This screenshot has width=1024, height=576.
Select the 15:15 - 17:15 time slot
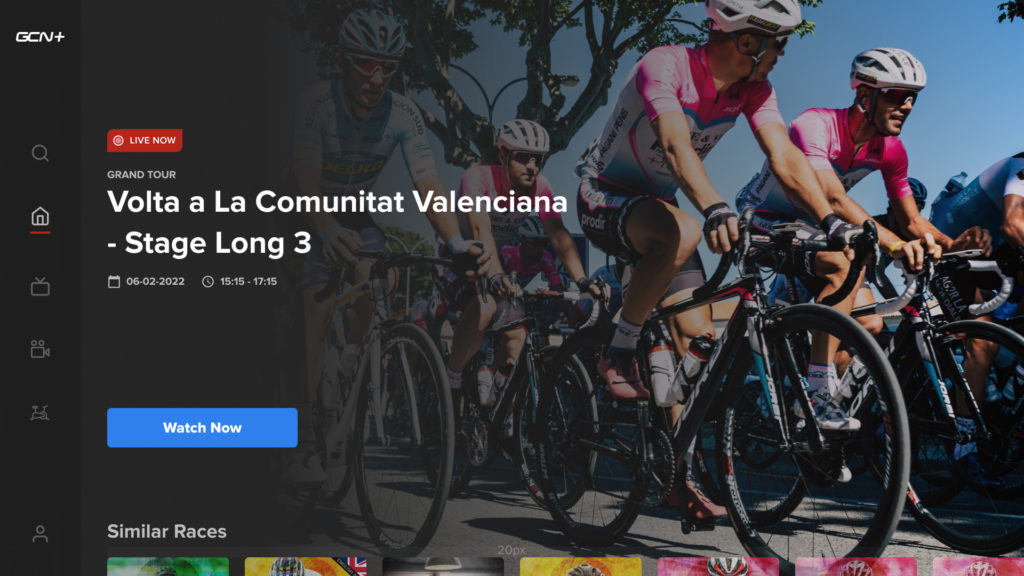point(239,281)
